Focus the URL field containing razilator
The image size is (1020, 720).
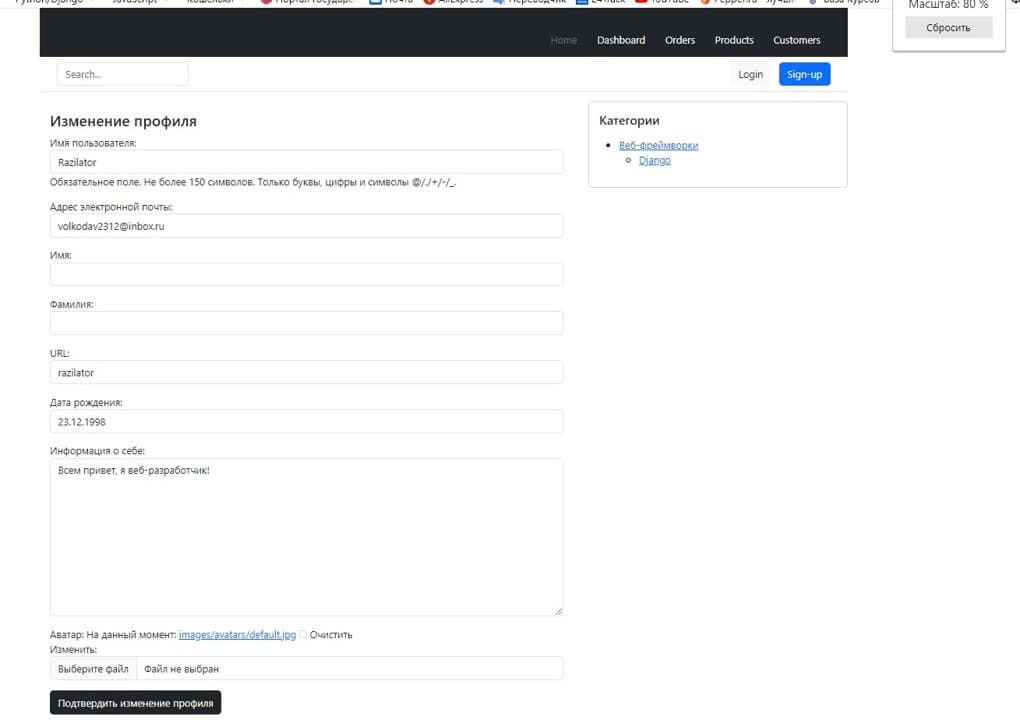[x=306, y=372]
